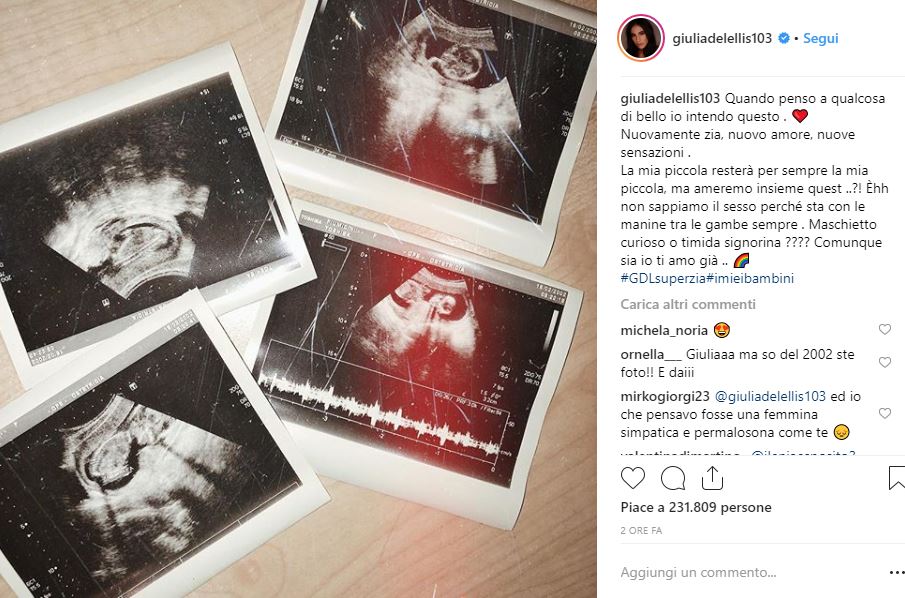
Task: Click the verified badge next to the username
Action: pyautogui.click(x=784, y=38)
